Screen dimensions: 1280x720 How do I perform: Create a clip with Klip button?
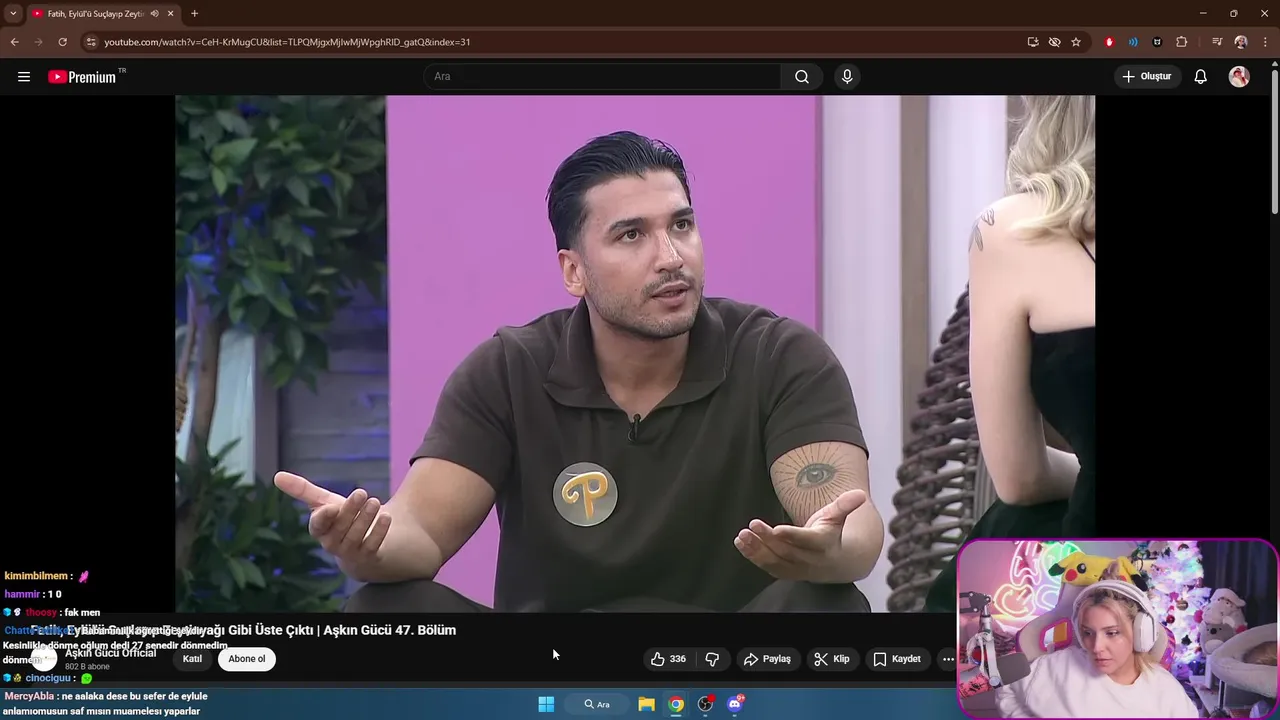coord(832,659)
